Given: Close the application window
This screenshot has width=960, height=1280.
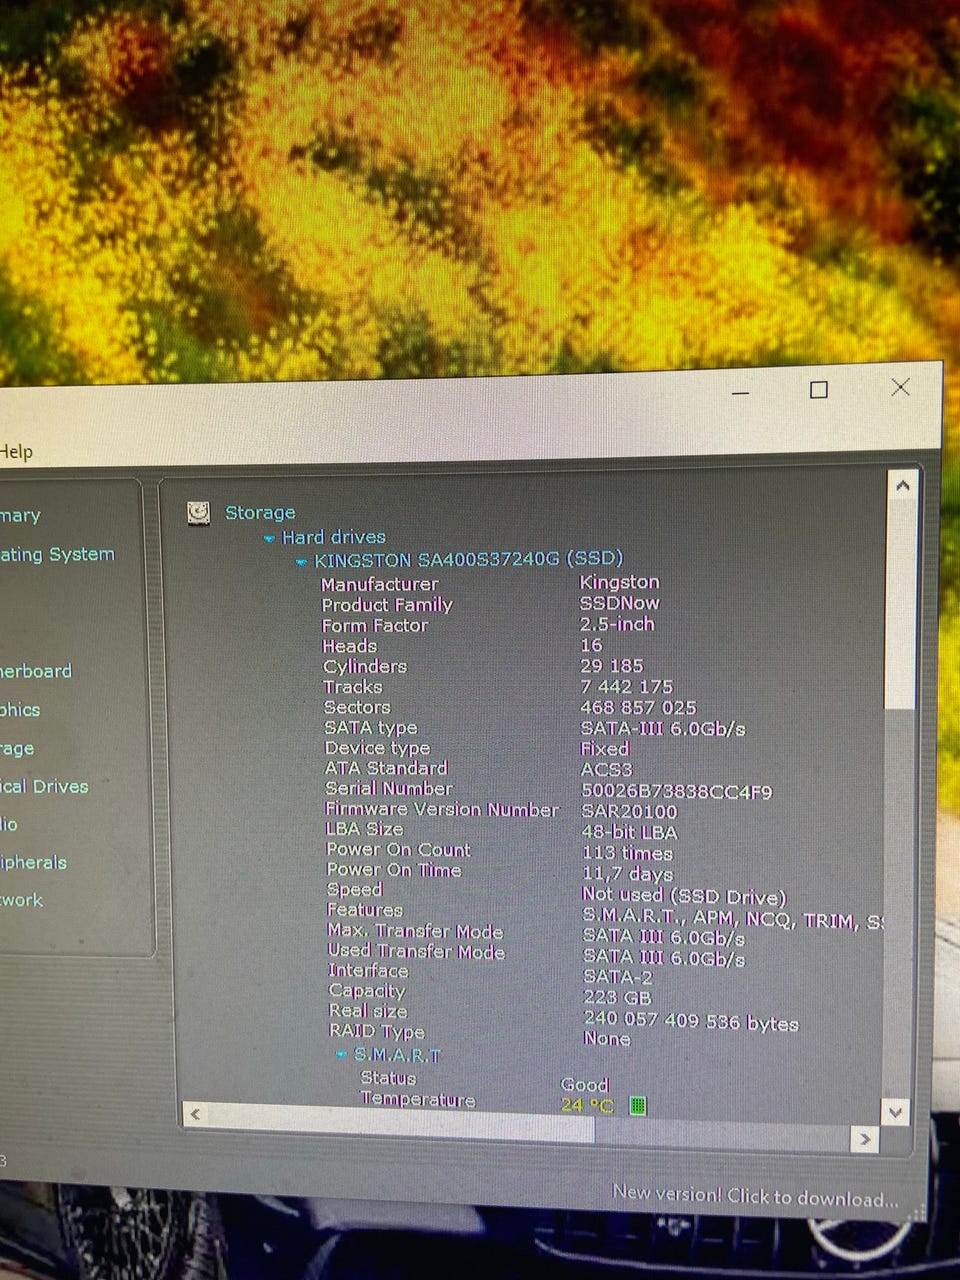Looking at the screenshot, I should click(900, 387).
